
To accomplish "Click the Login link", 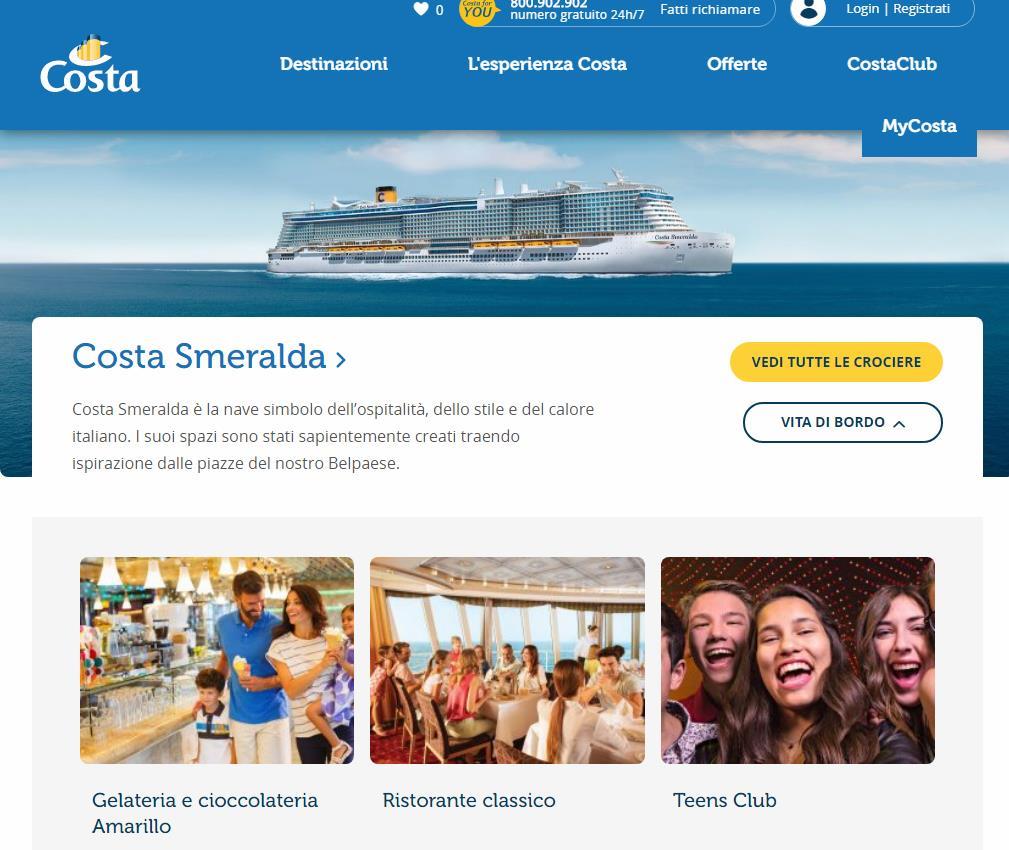I will pyautogui.click(x=862, y=9).
